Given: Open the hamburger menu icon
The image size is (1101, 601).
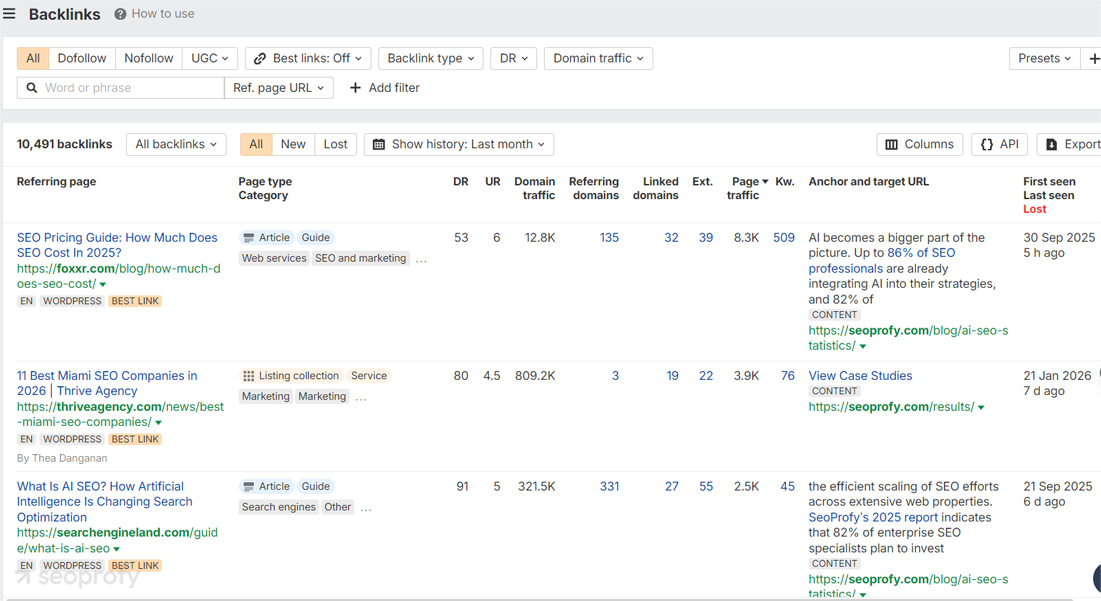Looking at the screenshot, I should point(9,14).
